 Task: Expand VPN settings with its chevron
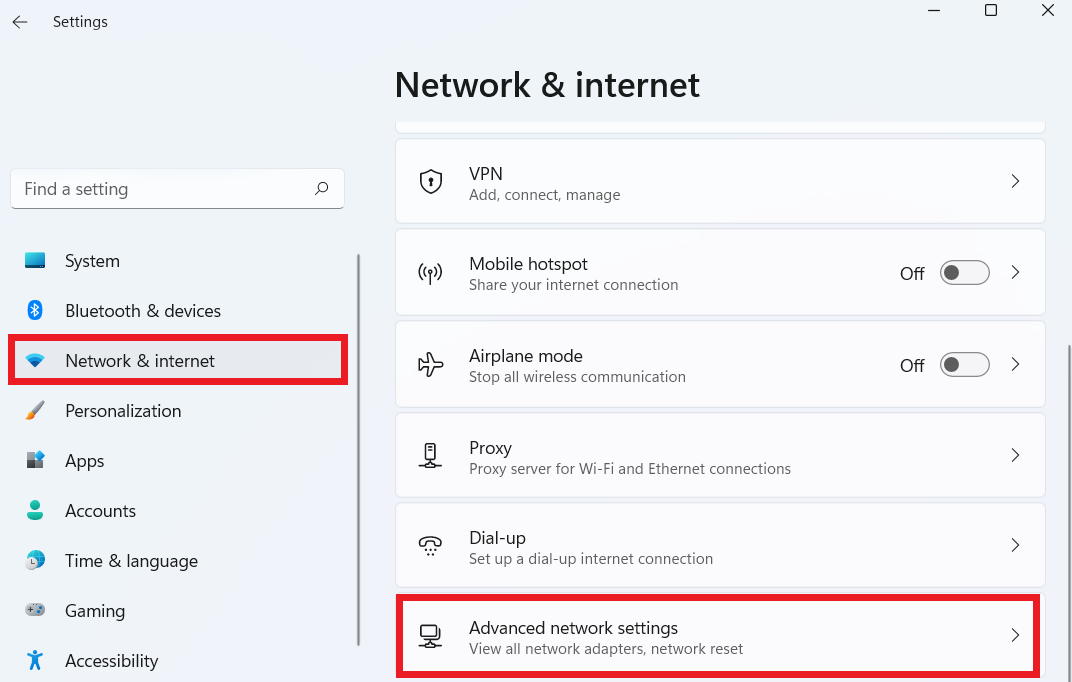point(1015,182)
